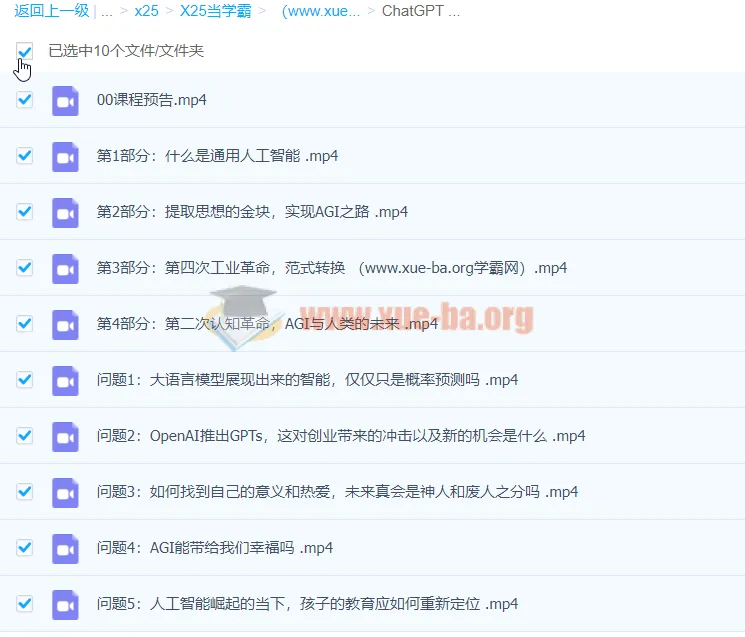Deselect the 问题4 AGI幸福 file checkbox

point(25,548)
